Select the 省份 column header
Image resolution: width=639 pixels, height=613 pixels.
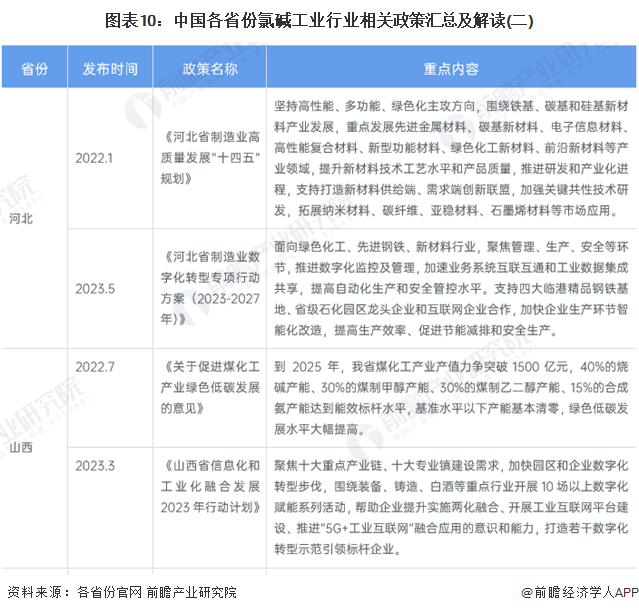point(35,68)
